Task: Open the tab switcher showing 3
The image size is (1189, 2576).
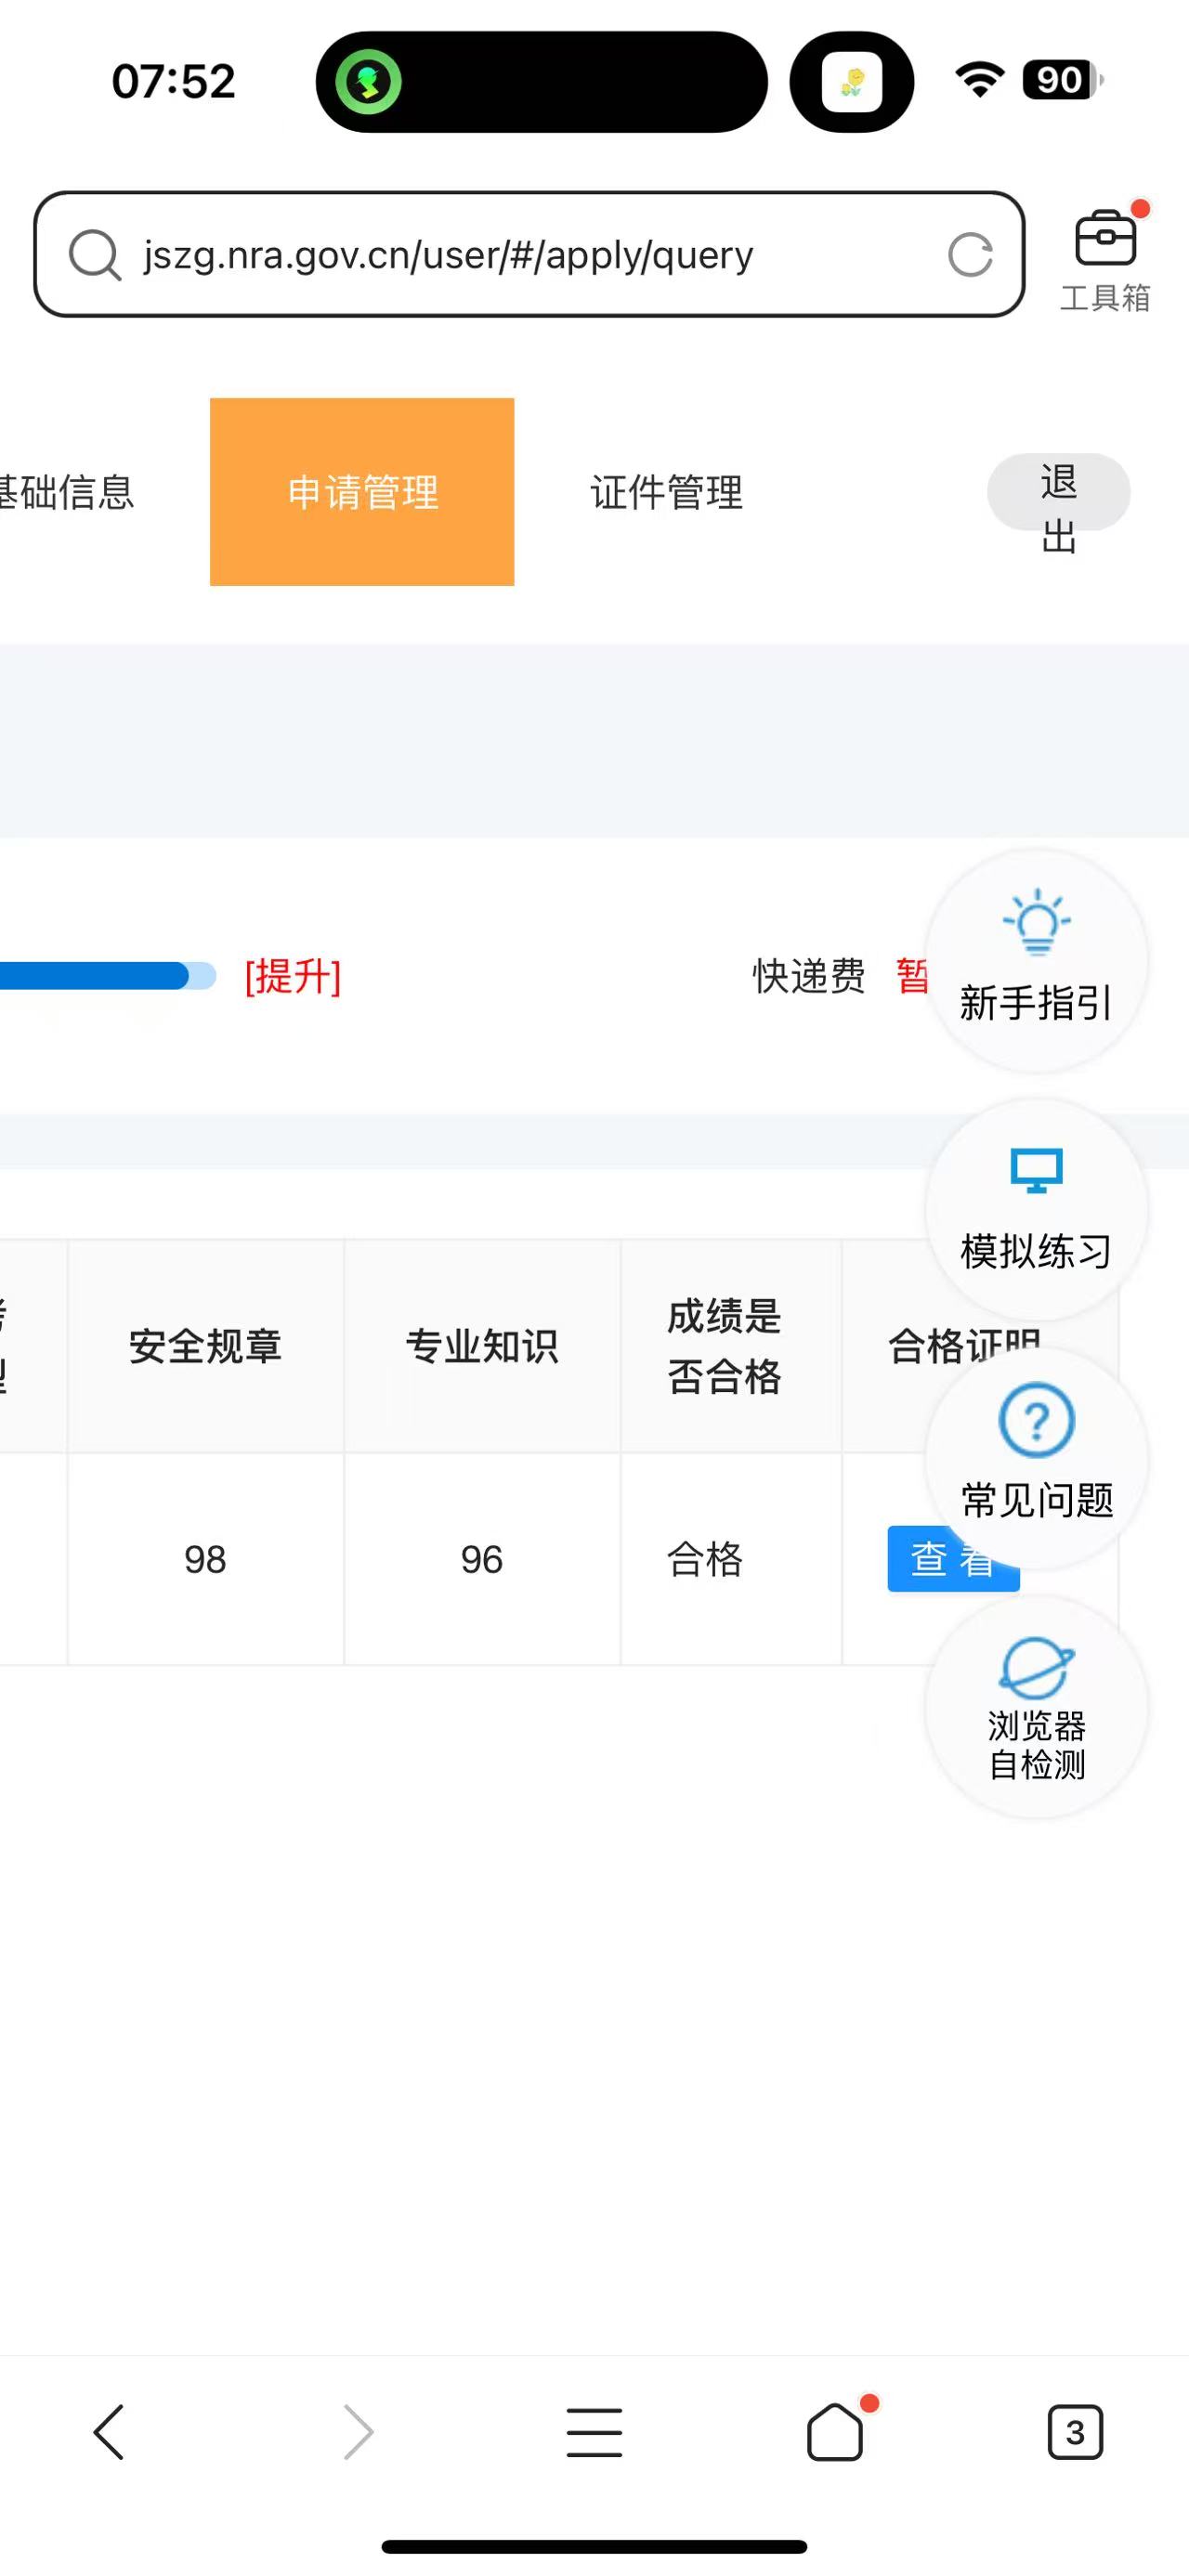Action: [x=1075, y=2431]
